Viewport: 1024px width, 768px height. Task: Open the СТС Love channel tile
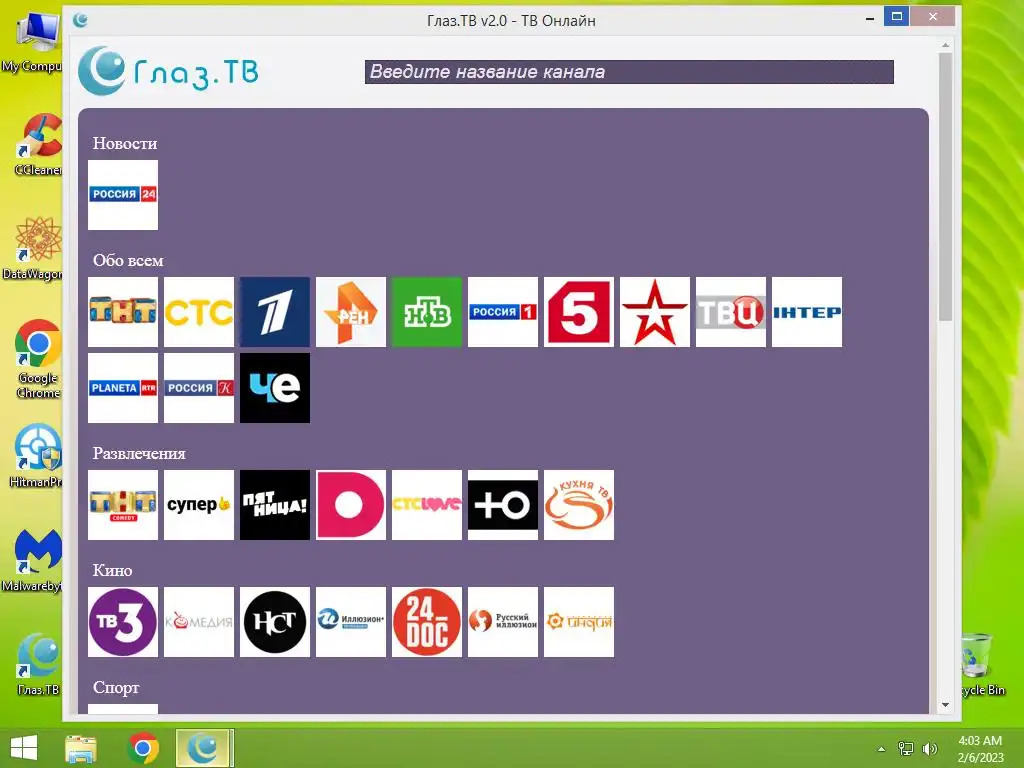pos(426,505)
